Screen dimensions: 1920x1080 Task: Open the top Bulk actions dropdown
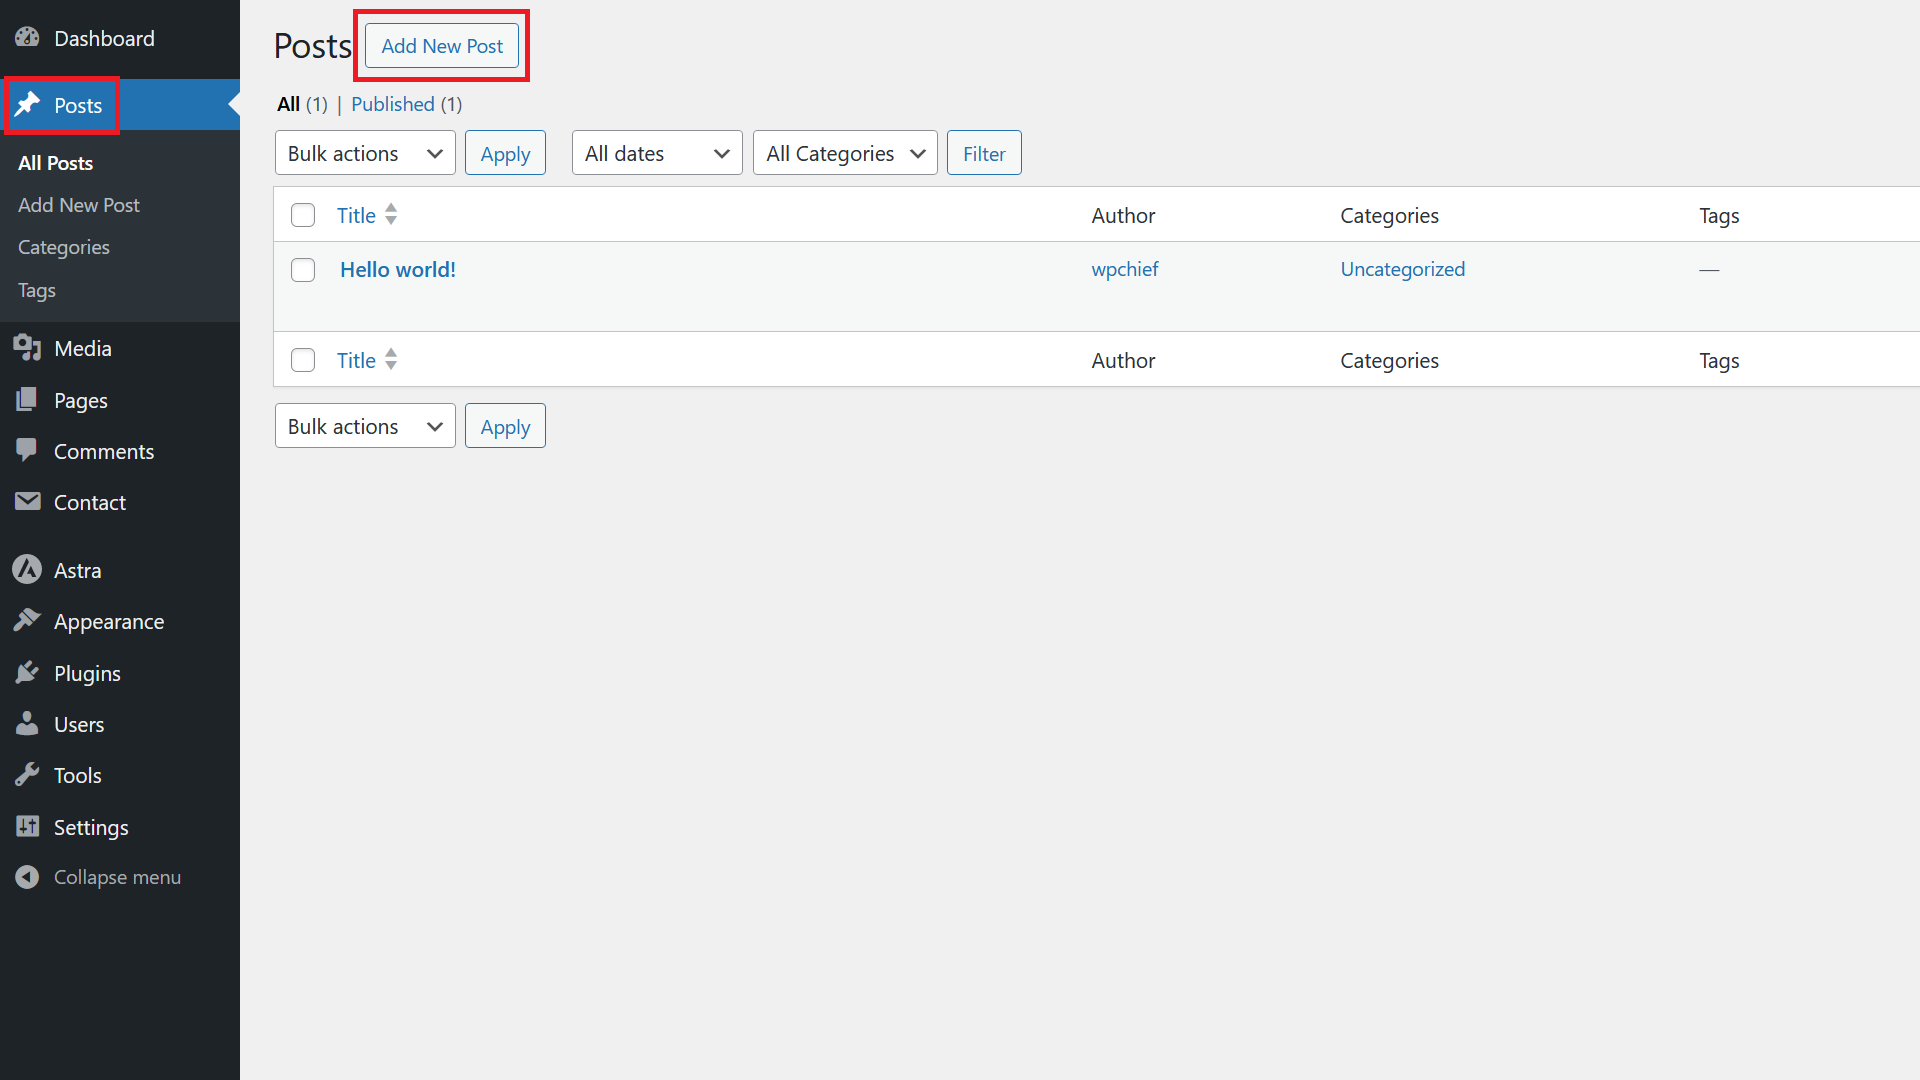(365, 153)
